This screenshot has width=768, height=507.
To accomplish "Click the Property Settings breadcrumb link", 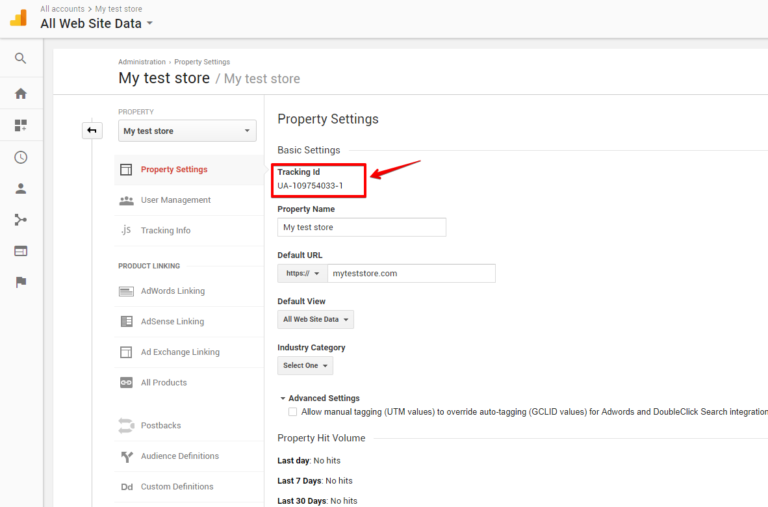I will 202,62.
